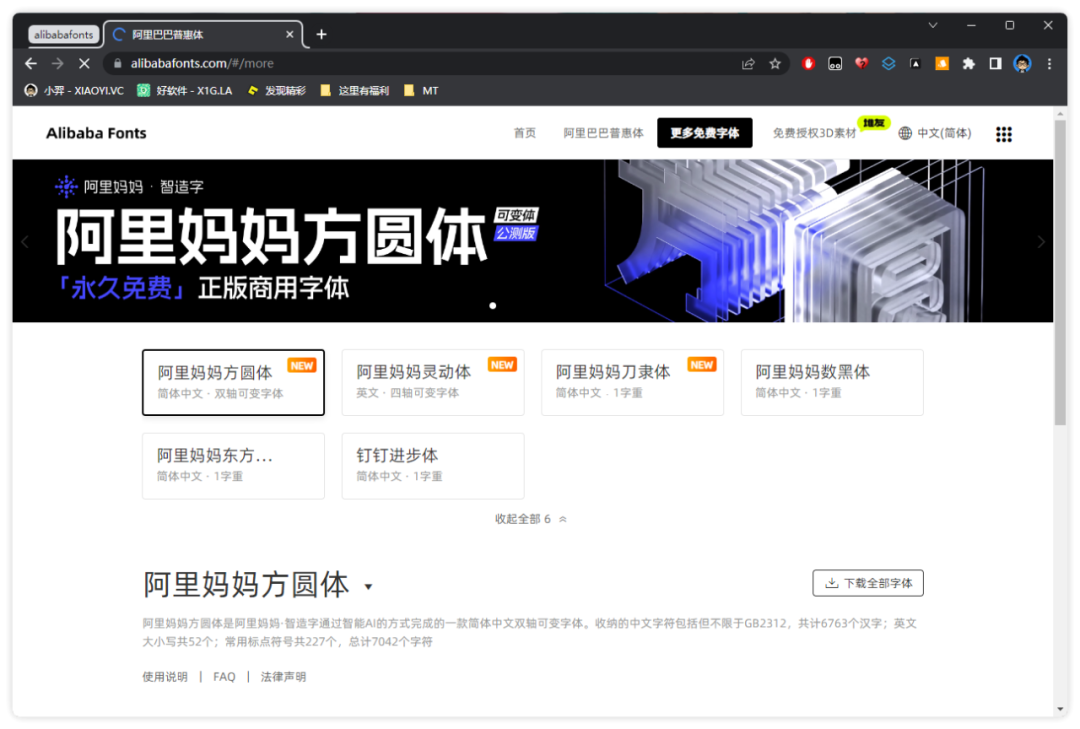This screenshot has width=1080, height=729.
Task: Open the share page icon in address bar
Action: [x=748, y=63]
